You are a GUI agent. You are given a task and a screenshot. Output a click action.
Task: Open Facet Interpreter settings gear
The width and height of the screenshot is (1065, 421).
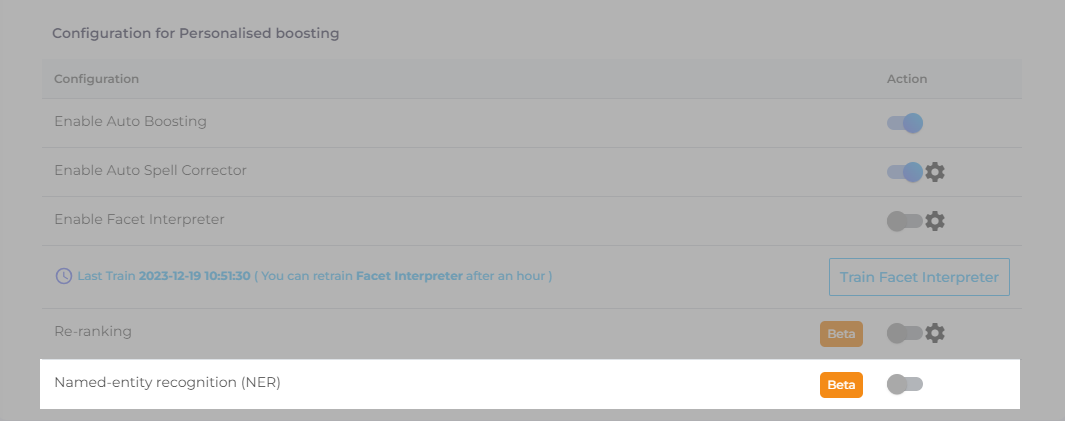[x=935, y=221]
